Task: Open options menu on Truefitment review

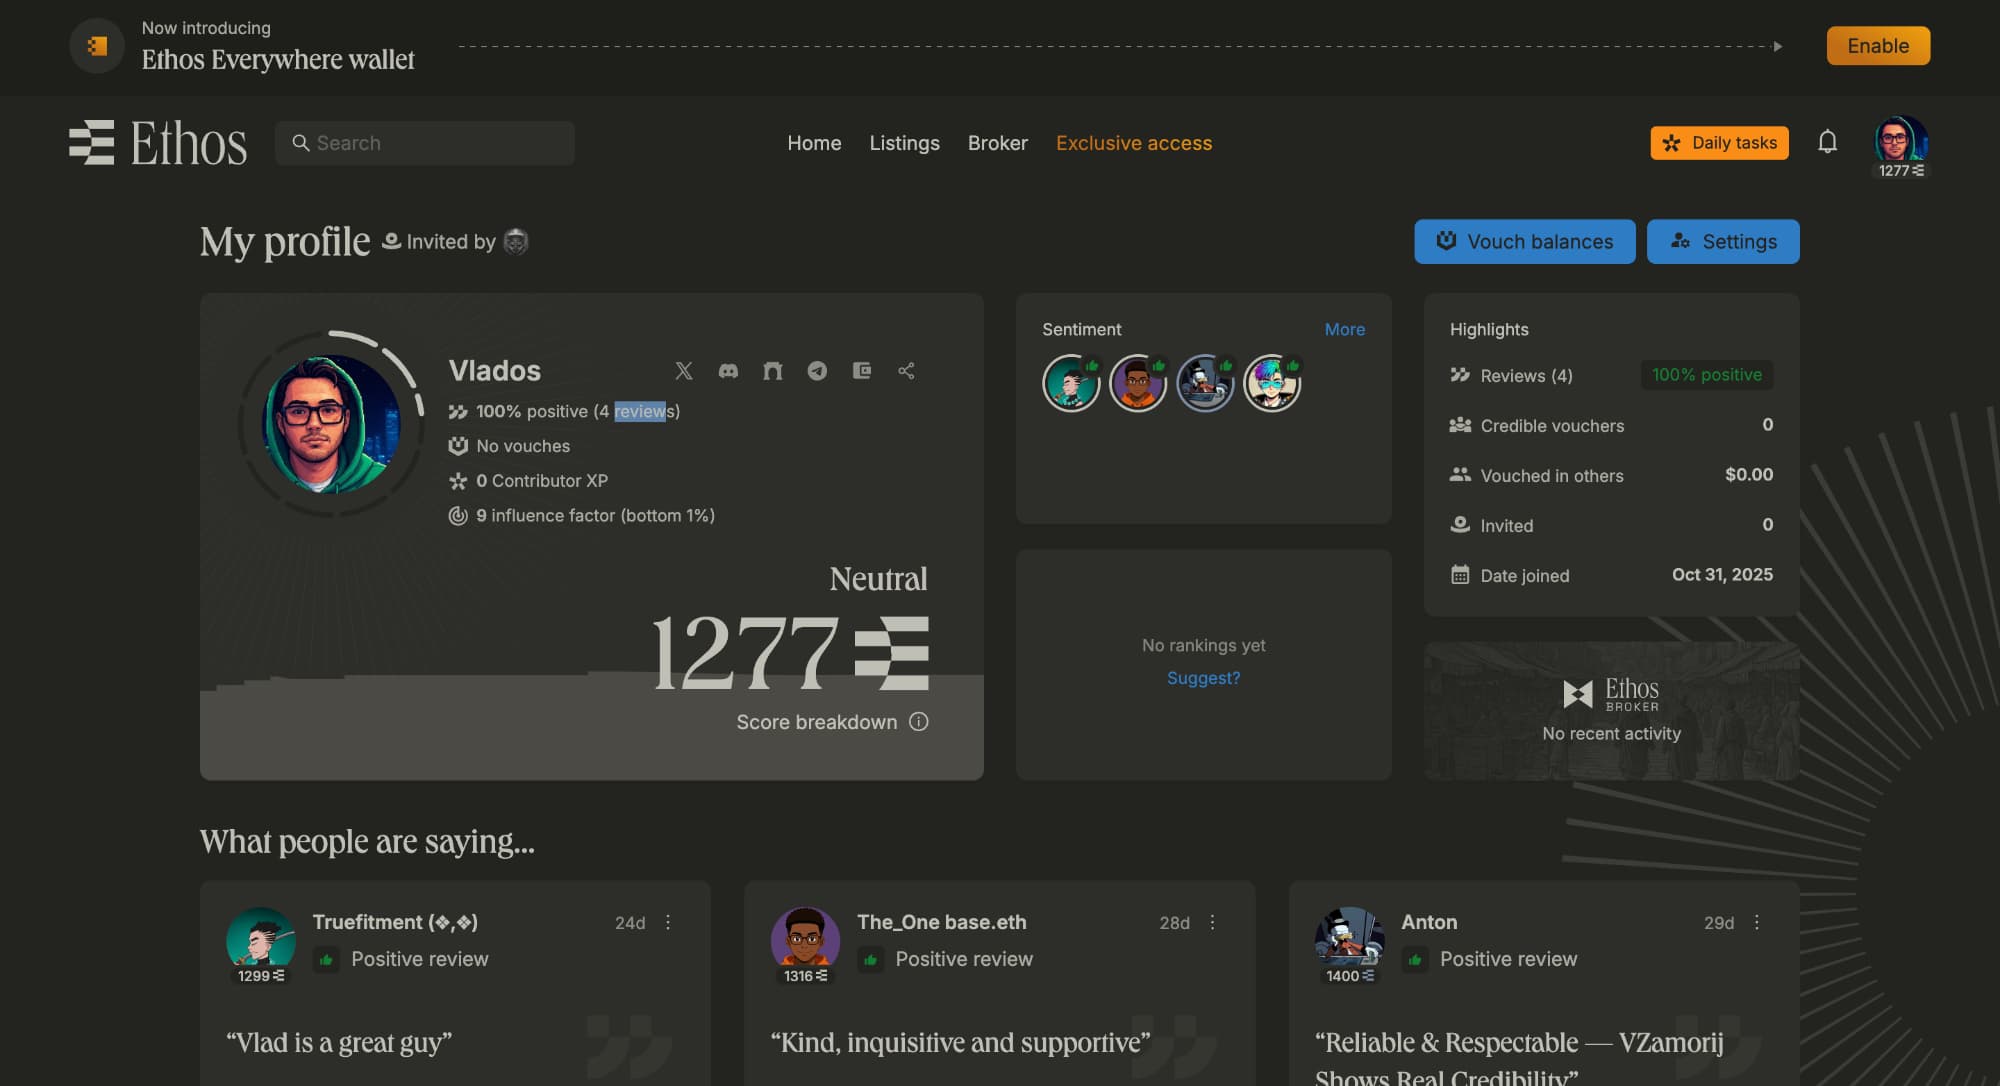Action: pyautogui.click(x=668, y=922)
